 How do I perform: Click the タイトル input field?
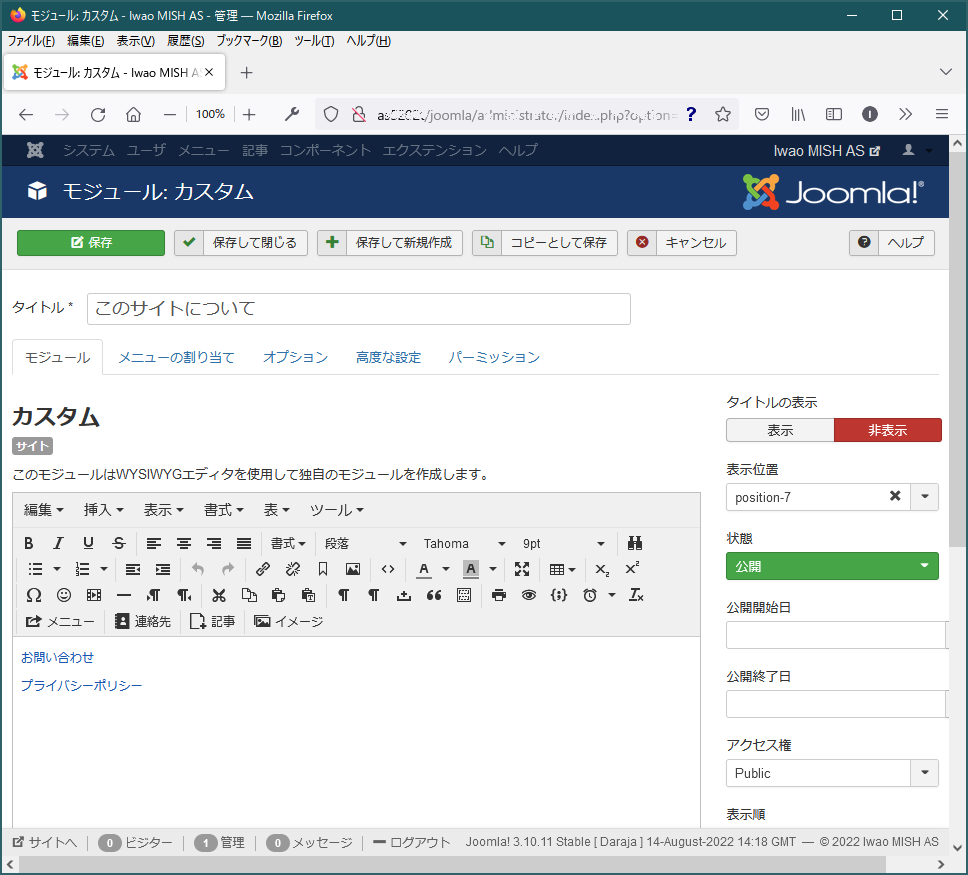tap(359, 309)
